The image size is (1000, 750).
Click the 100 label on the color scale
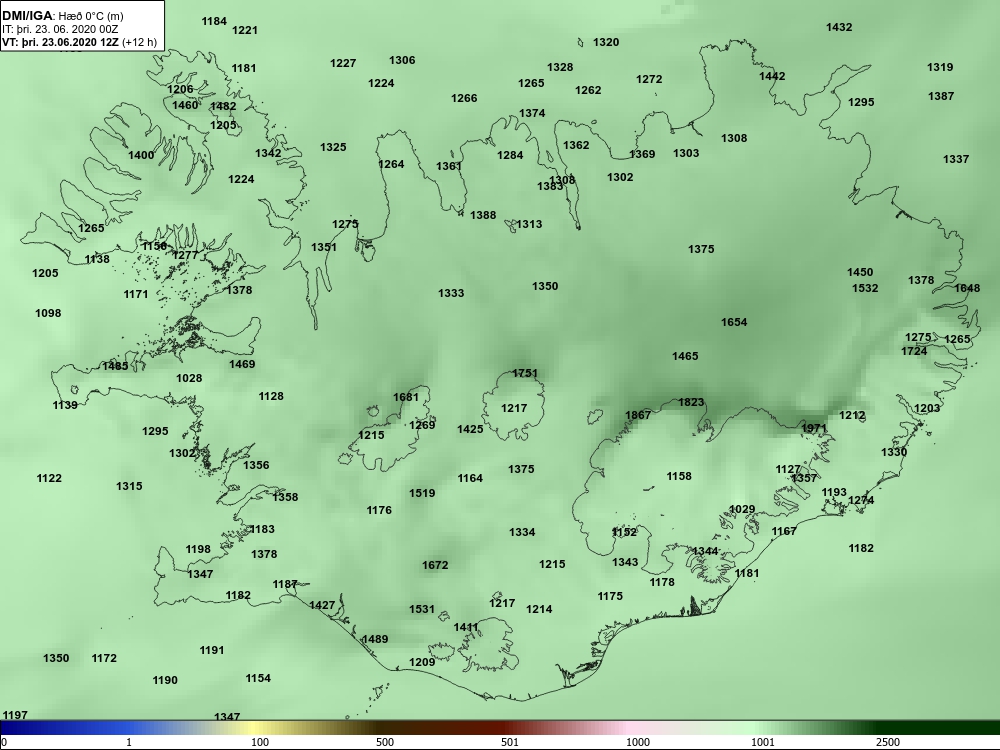click(260, 742)
